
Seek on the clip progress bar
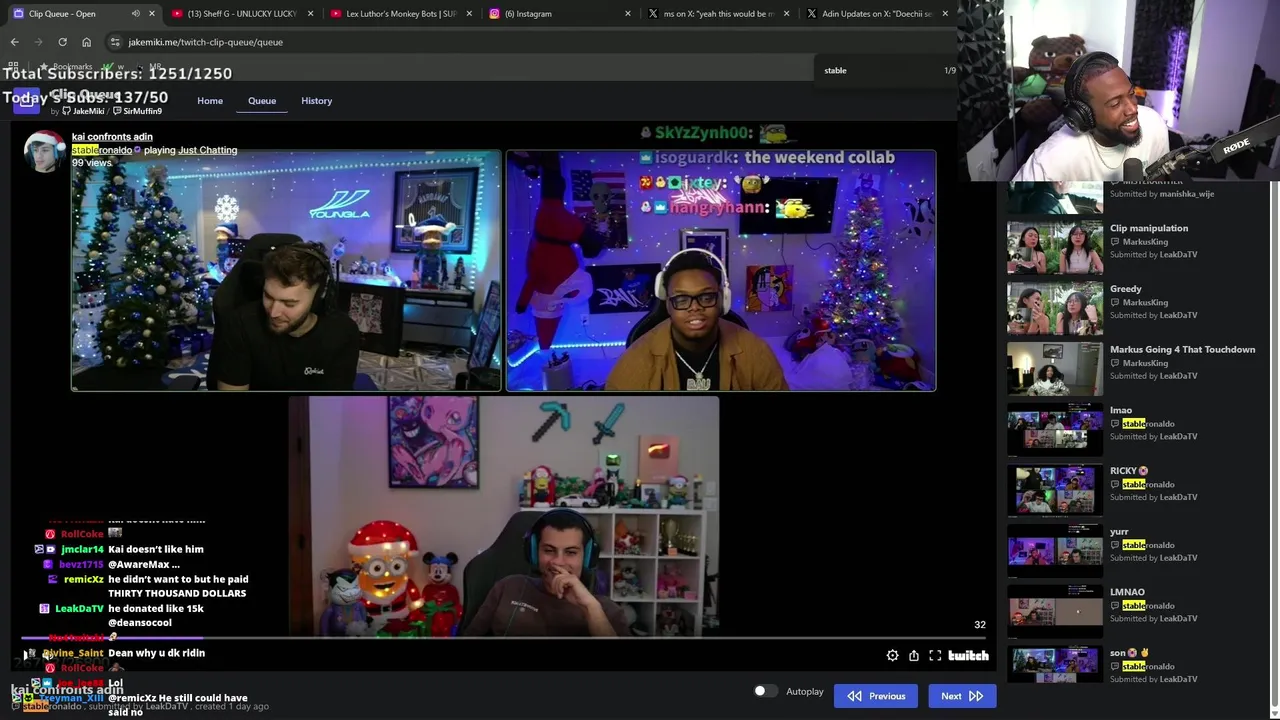(x=505, y=638)
